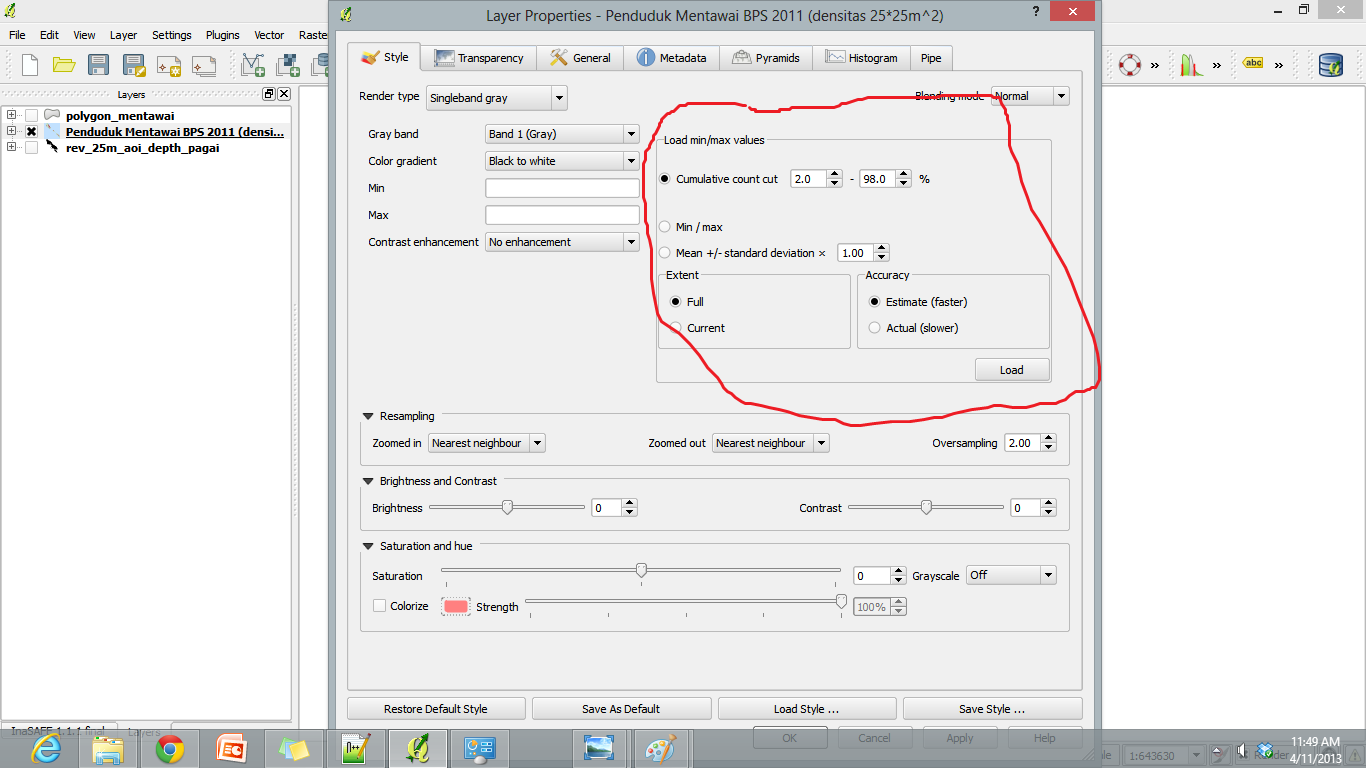
Task: Click the yellow abc labeling icon
Action: click(1252, 63)
